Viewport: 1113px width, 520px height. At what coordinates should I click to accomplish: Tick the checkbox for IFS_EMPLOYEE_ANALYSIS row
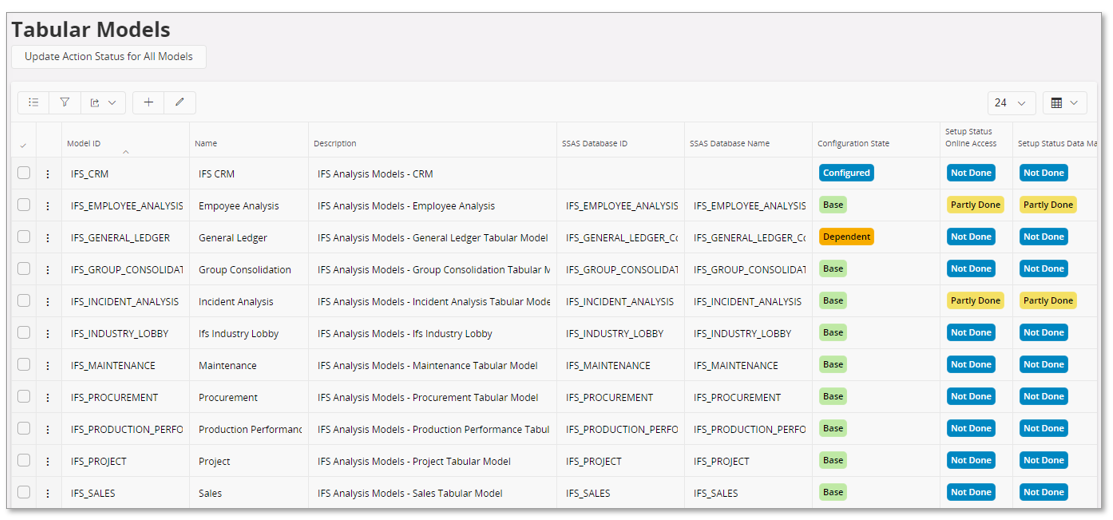(24, 205)
